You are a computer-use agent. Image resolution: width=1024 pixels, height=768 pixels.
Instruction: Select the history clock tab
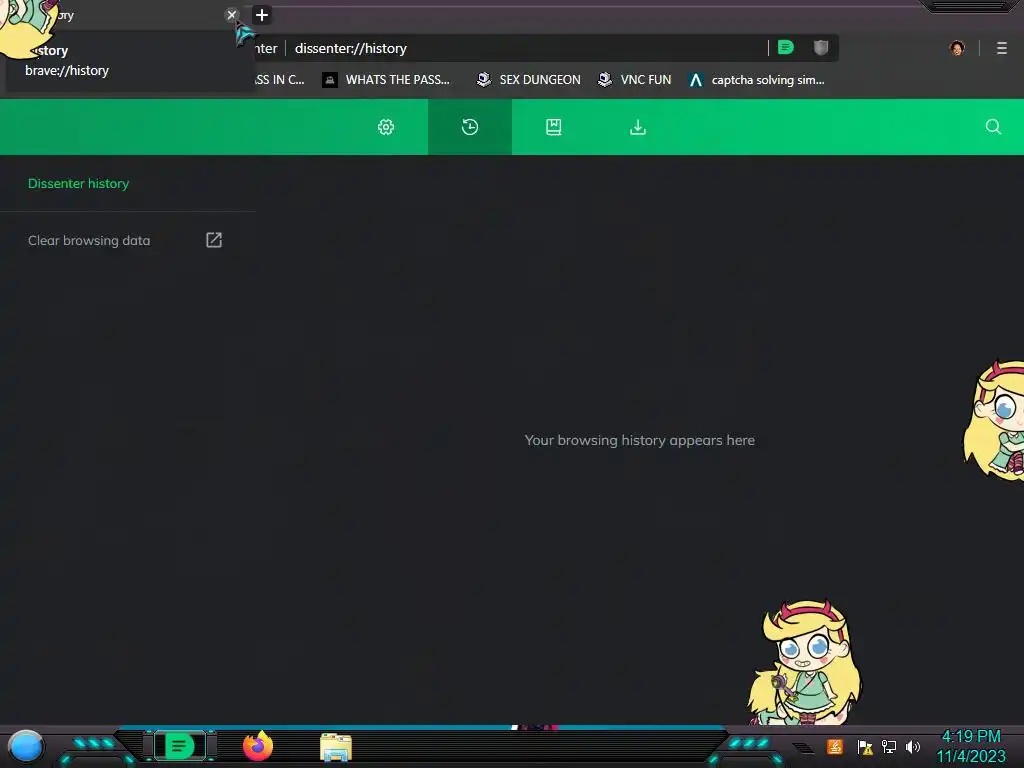[470, 127]
